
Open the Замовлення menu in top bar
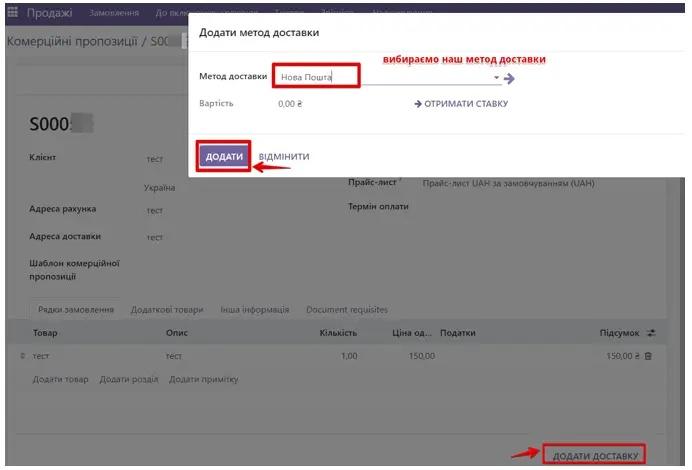114,13
